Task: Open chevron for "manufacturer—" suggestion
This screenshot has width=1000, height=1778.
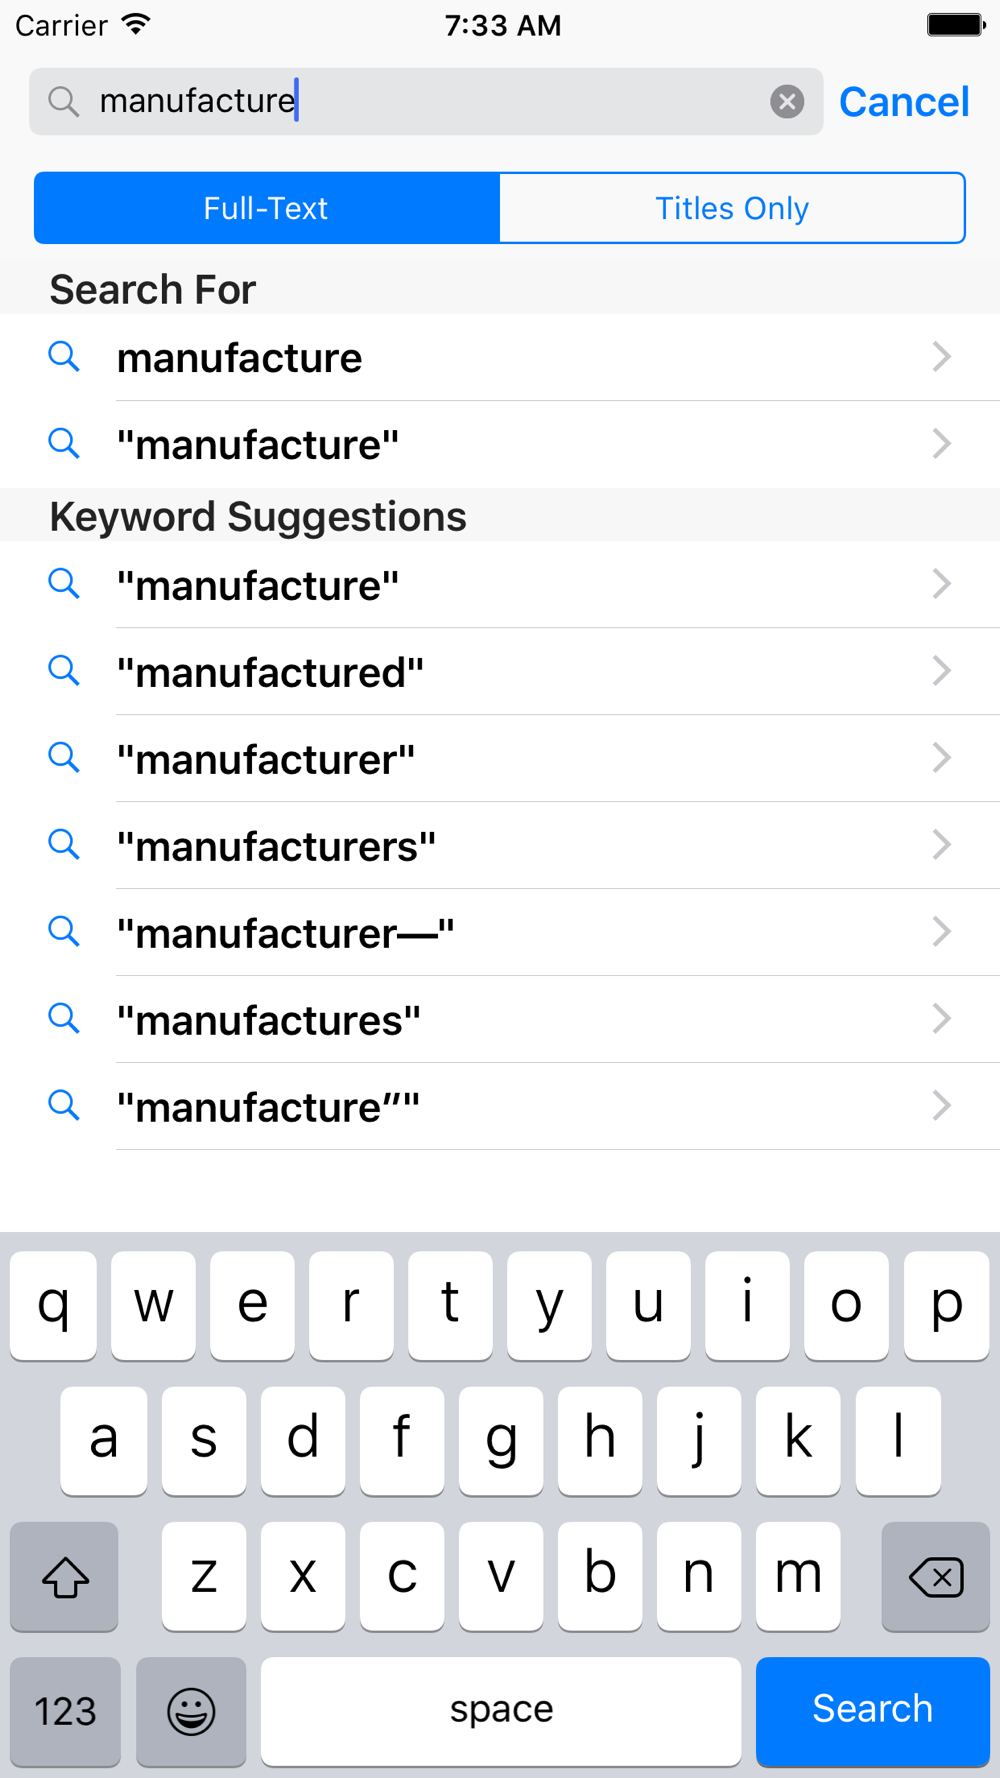Action: tap(941, 932)
